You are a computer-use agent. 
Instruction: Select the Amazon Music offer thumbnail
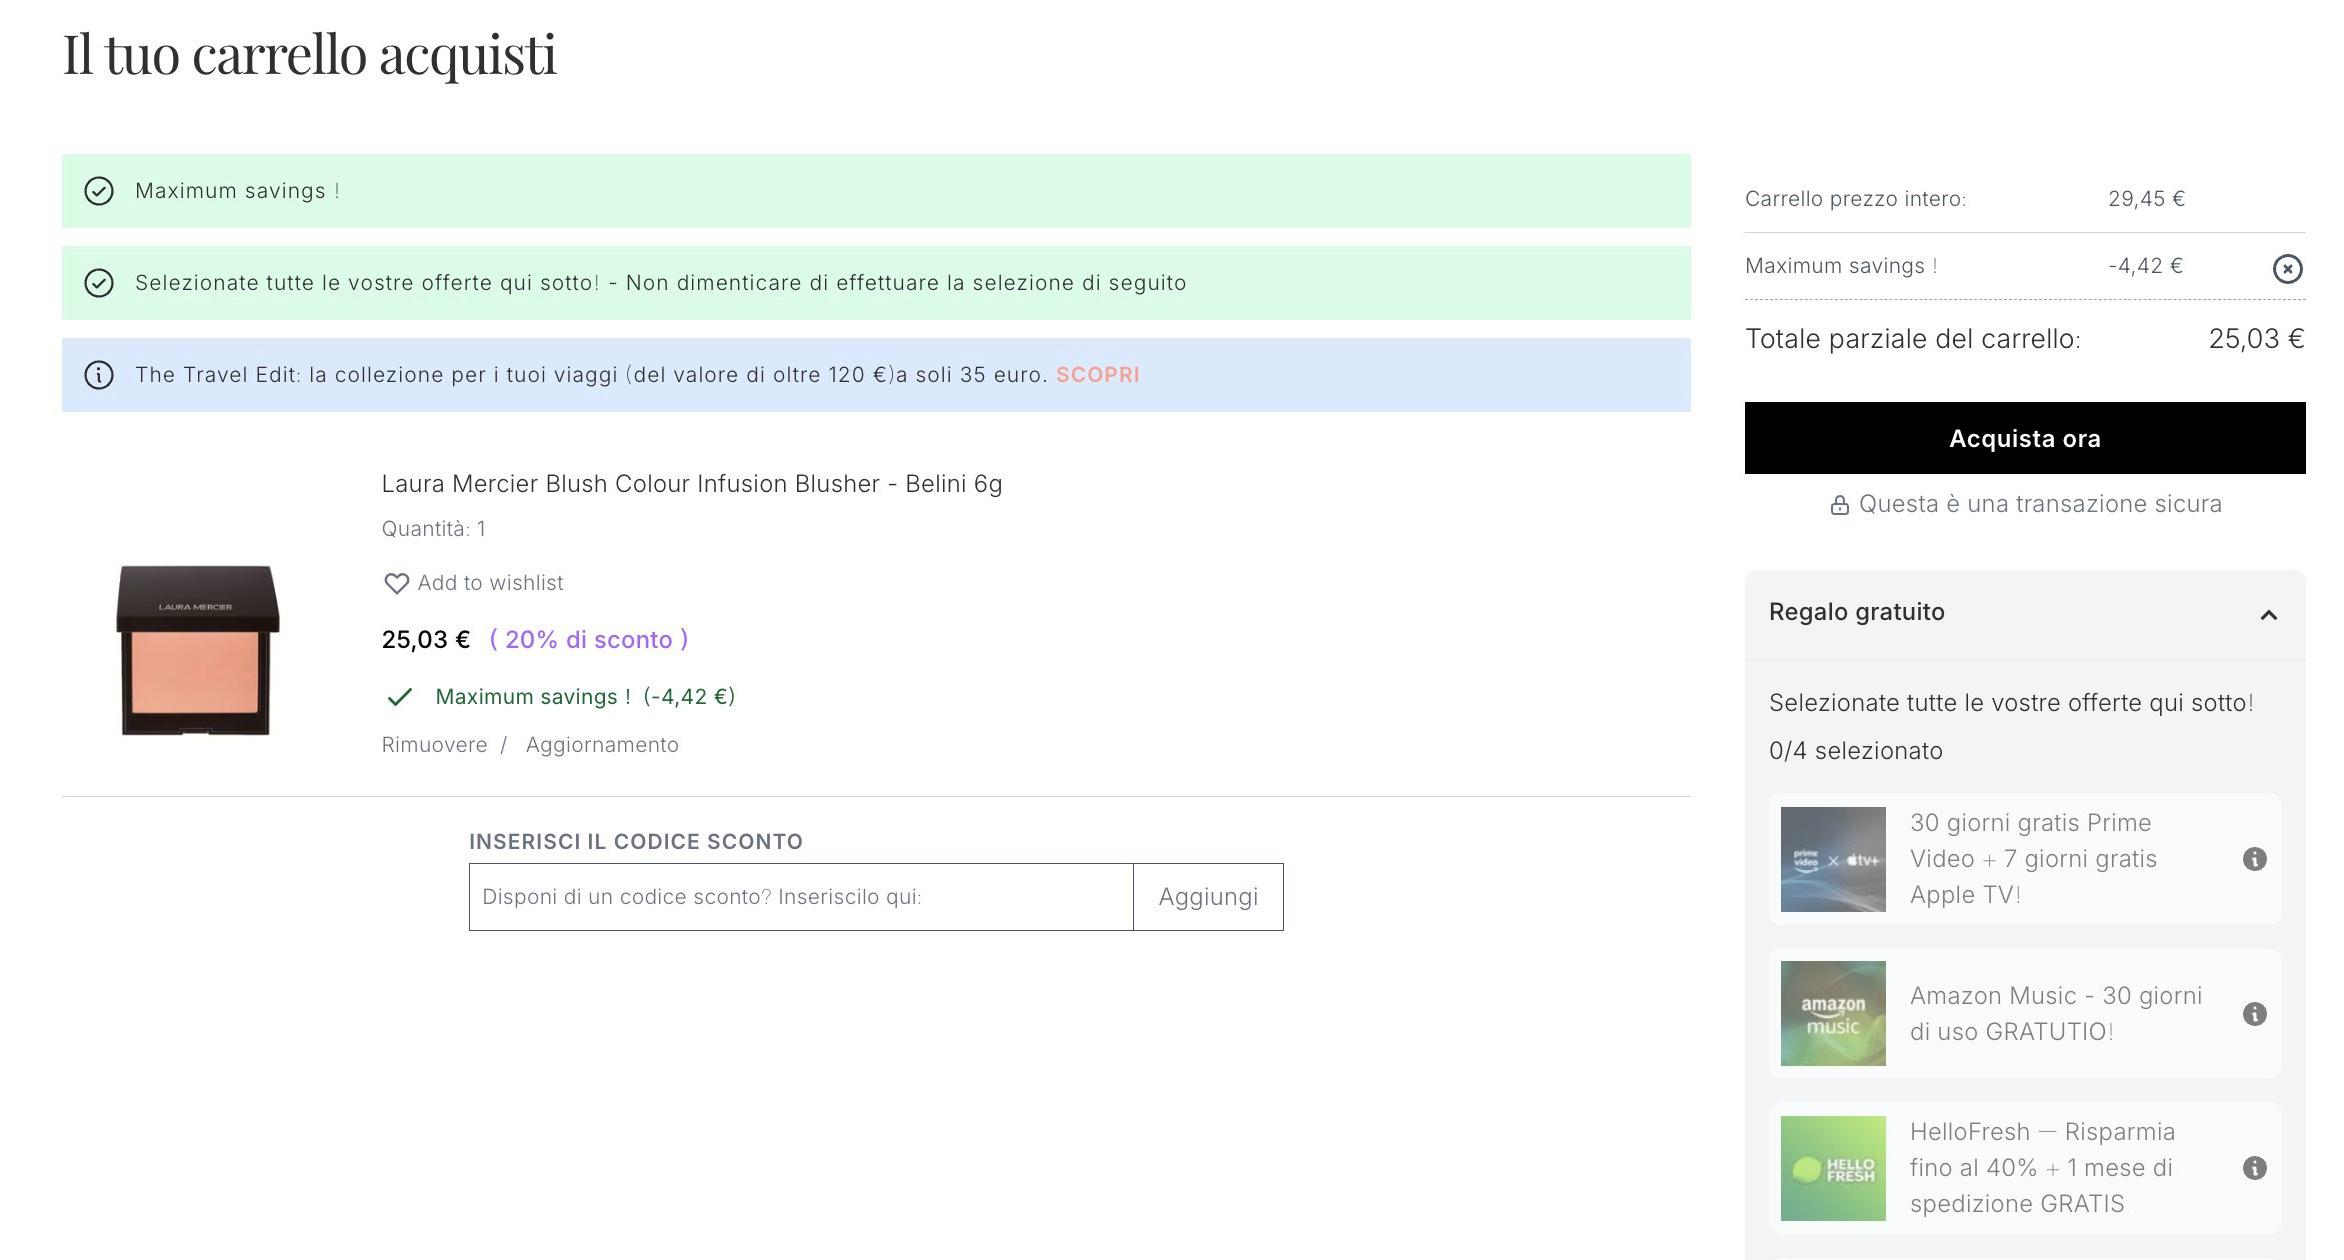[x=1833, y=1013]
